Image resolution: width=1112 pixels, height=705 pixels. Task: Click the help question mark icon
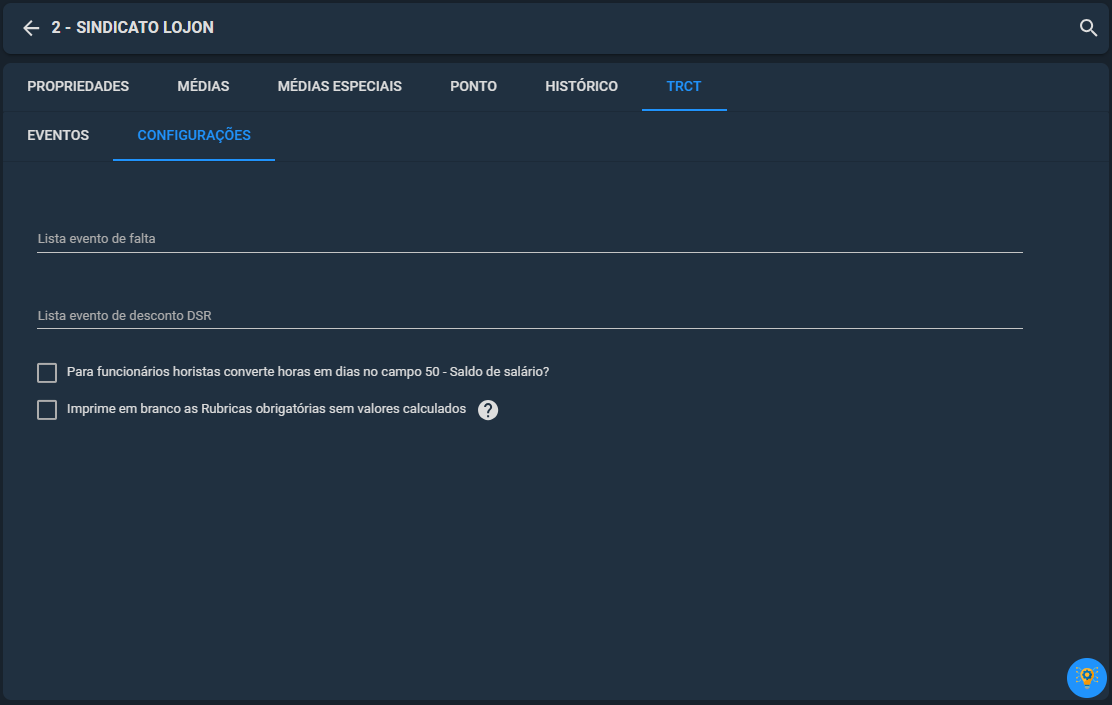(488, 410)
